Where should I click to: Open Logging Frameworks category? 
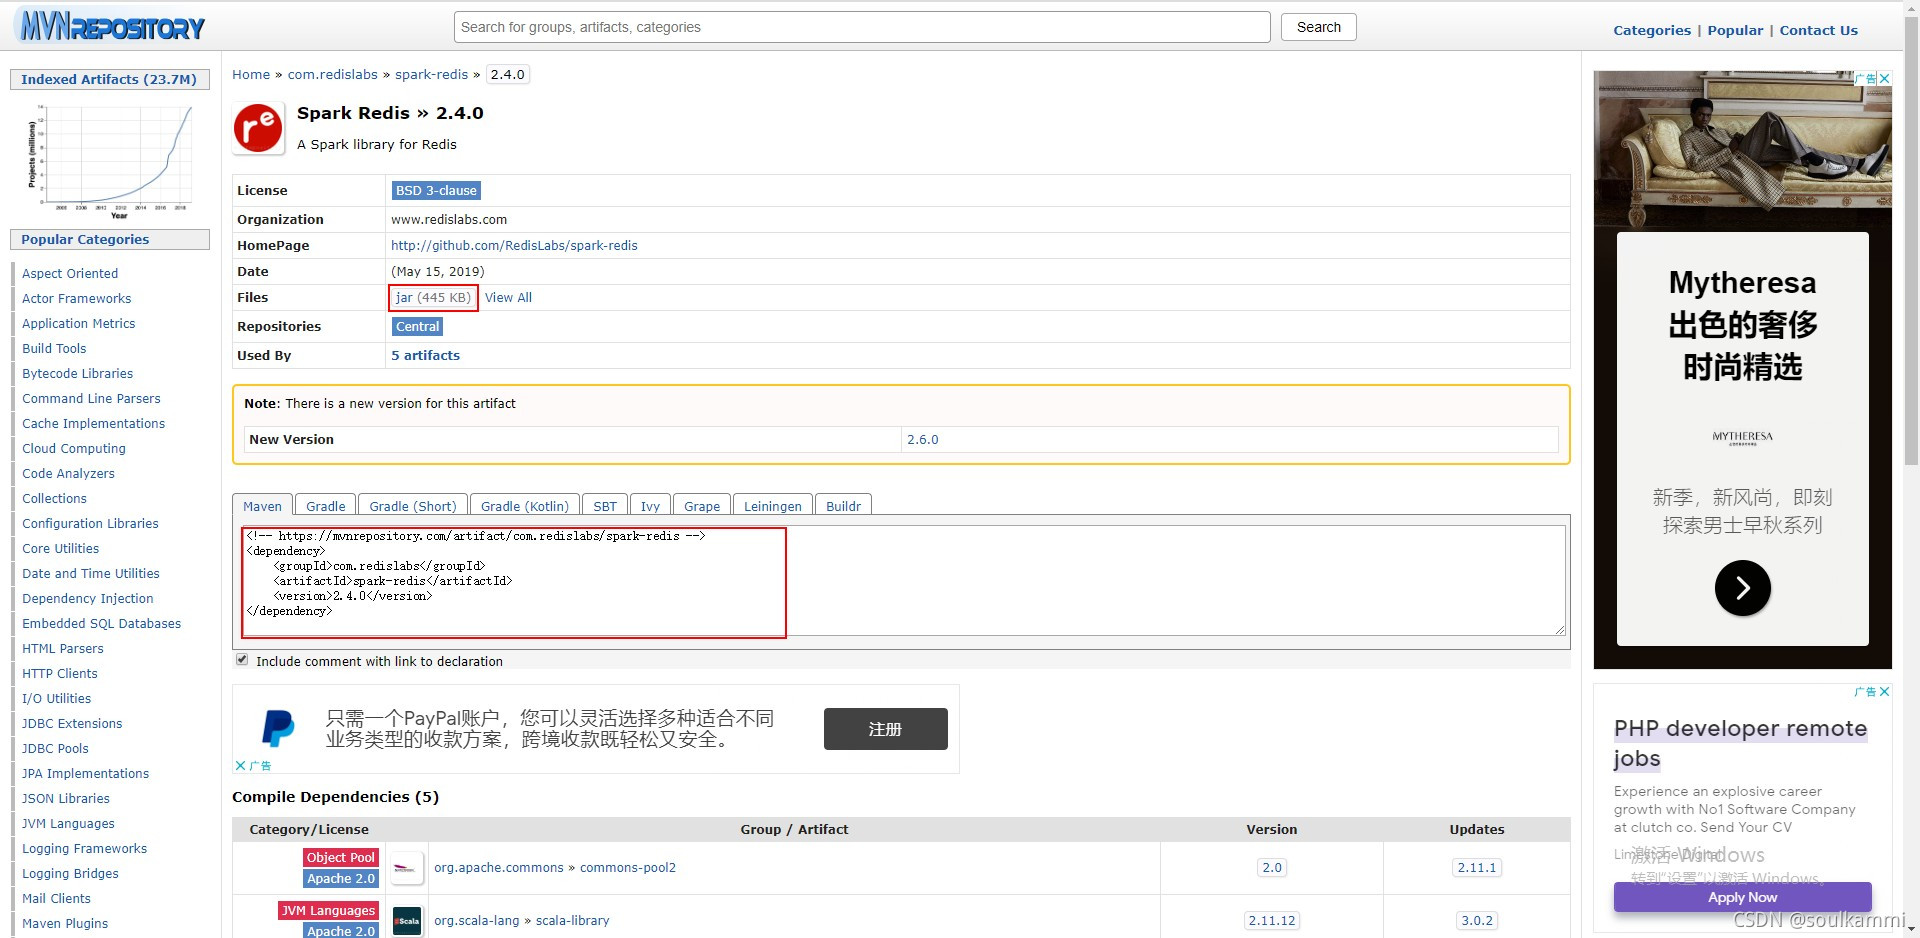pos(85,848)
